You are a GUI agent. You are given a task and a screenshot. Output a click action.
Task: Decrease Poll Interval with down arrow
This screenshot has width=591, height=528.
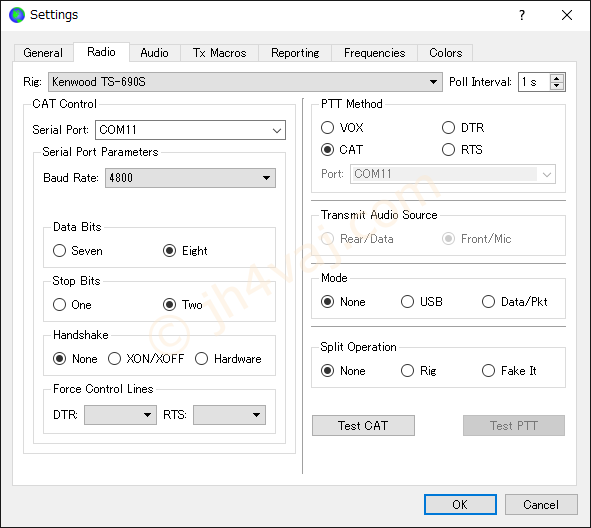(x=557, y=86)
